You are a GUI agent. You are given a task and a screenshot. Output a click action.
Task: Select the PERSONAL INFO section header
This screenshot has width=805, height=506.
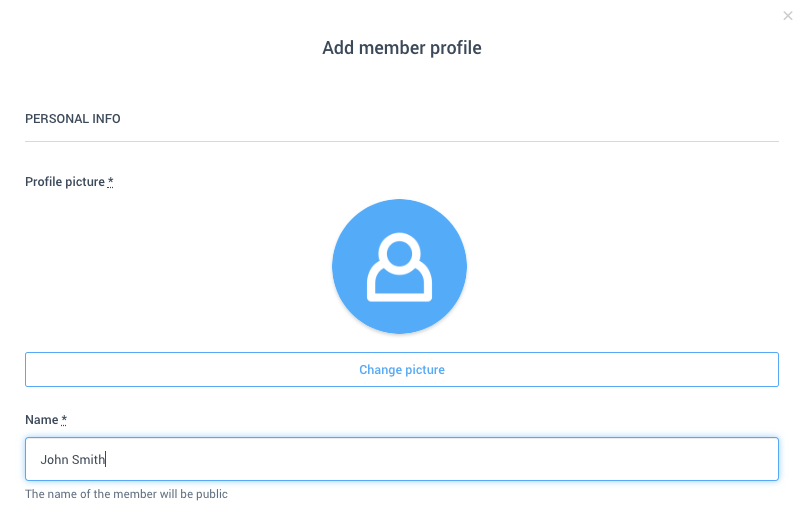pyautogui.click(x=73, y=119)
